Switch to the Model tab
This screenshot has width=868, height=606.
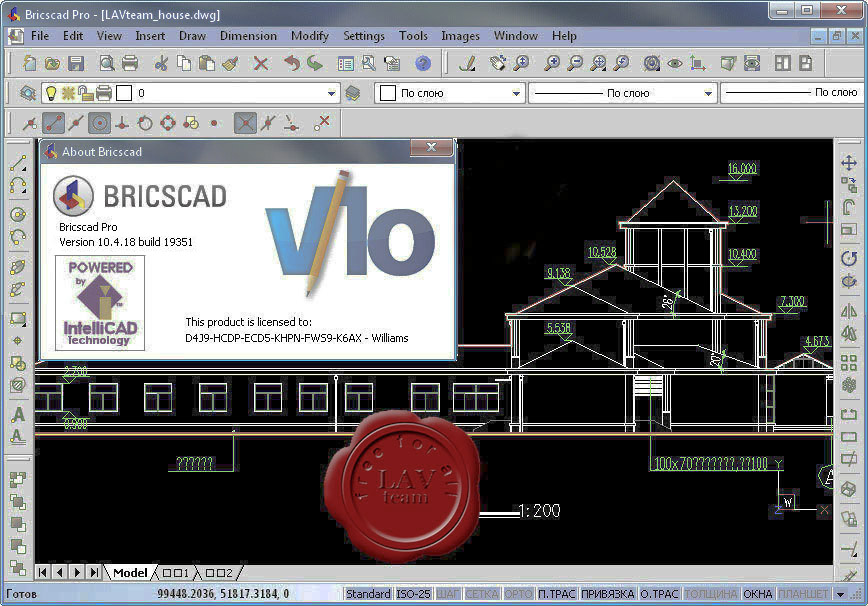tap(130, 573)
